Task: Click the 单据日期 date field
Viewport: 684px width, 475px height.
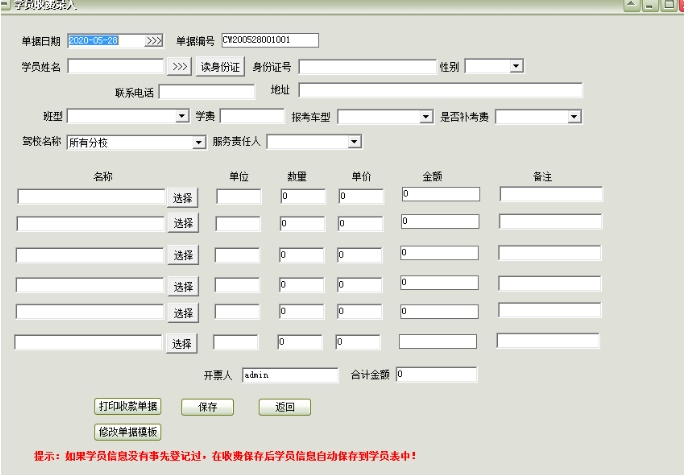Action: pyautogui.click(x=106, y=41)
